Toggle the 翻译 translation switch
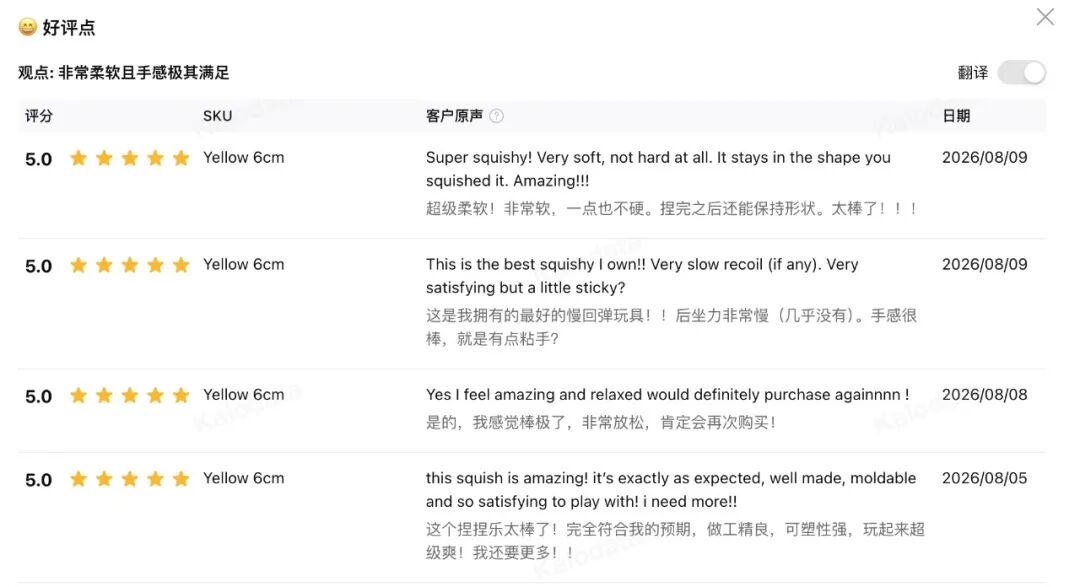Image resolution: width=1080 pixels, height=587 pixels. 1022,72
